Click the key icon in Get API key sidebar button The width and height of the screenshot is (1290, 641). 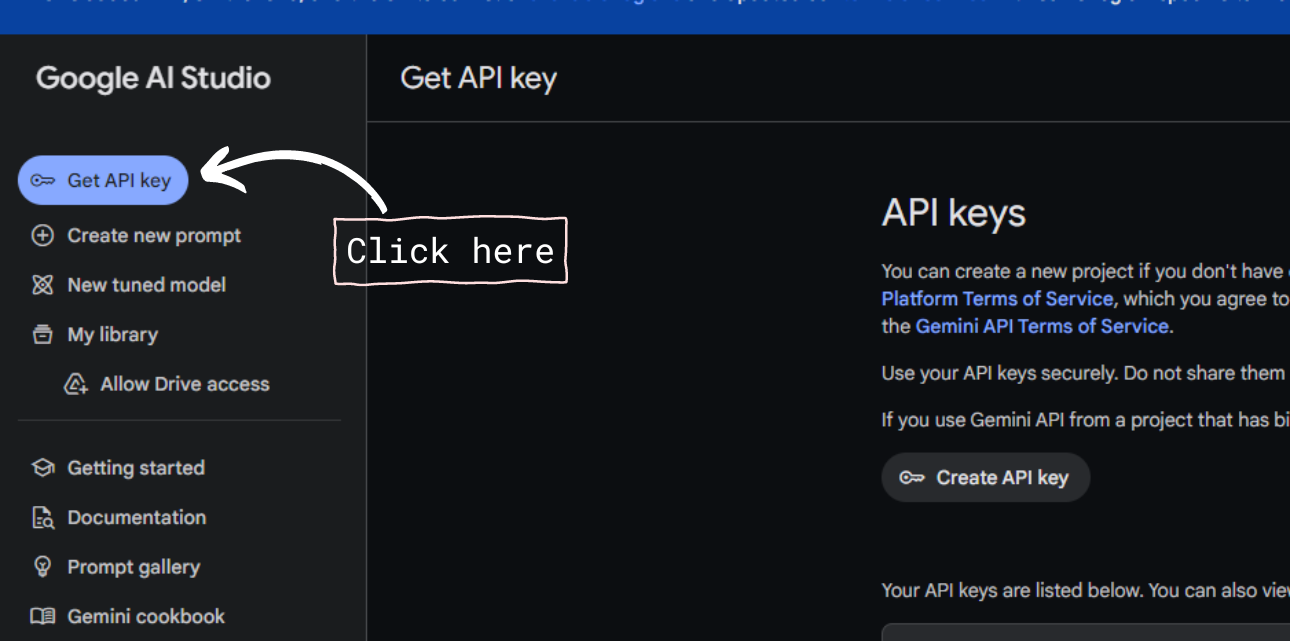(x=42, y=180)
